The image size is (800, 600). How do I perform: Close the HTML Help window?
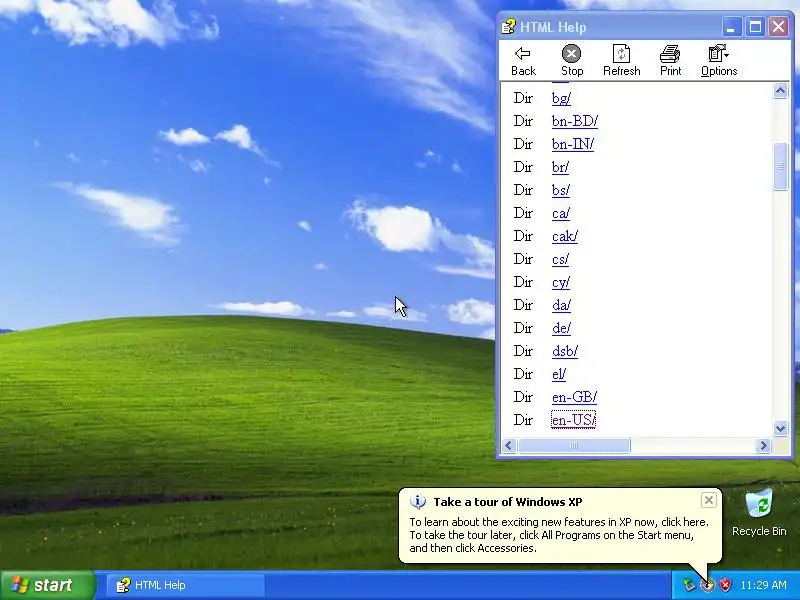(x=778, y=27)
